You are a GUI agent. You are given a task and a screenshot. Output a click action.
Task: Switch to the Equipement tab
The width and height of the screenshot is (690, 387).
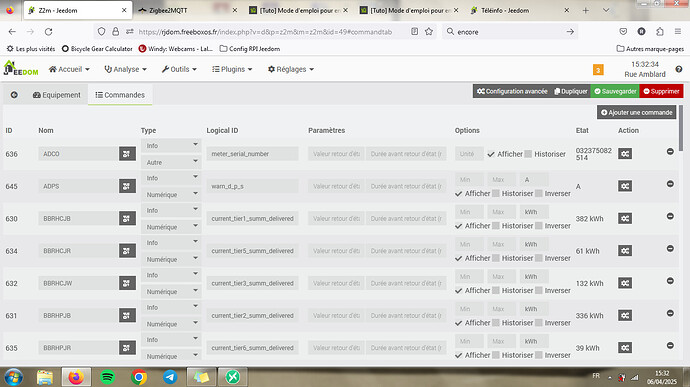point(57,95)
